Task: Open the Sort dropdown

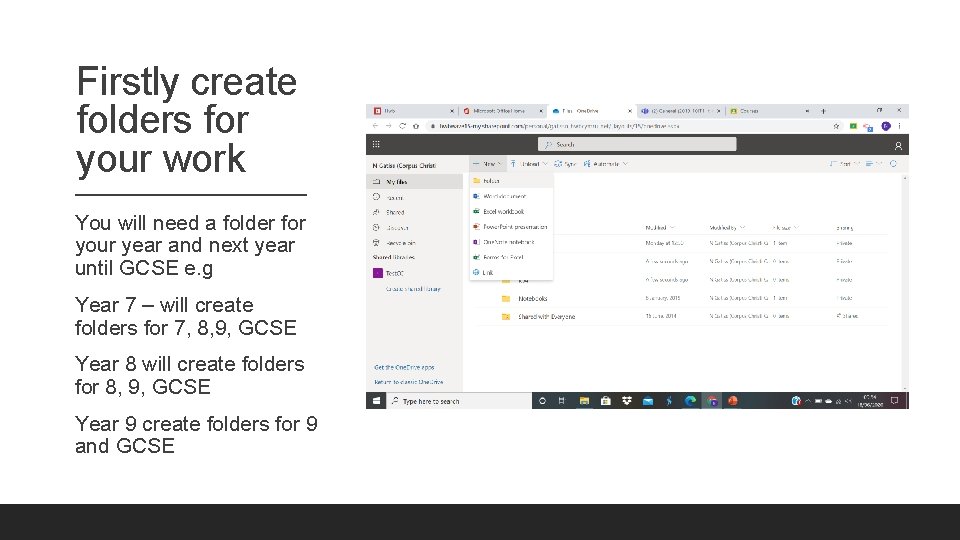Action: point(844,164)
